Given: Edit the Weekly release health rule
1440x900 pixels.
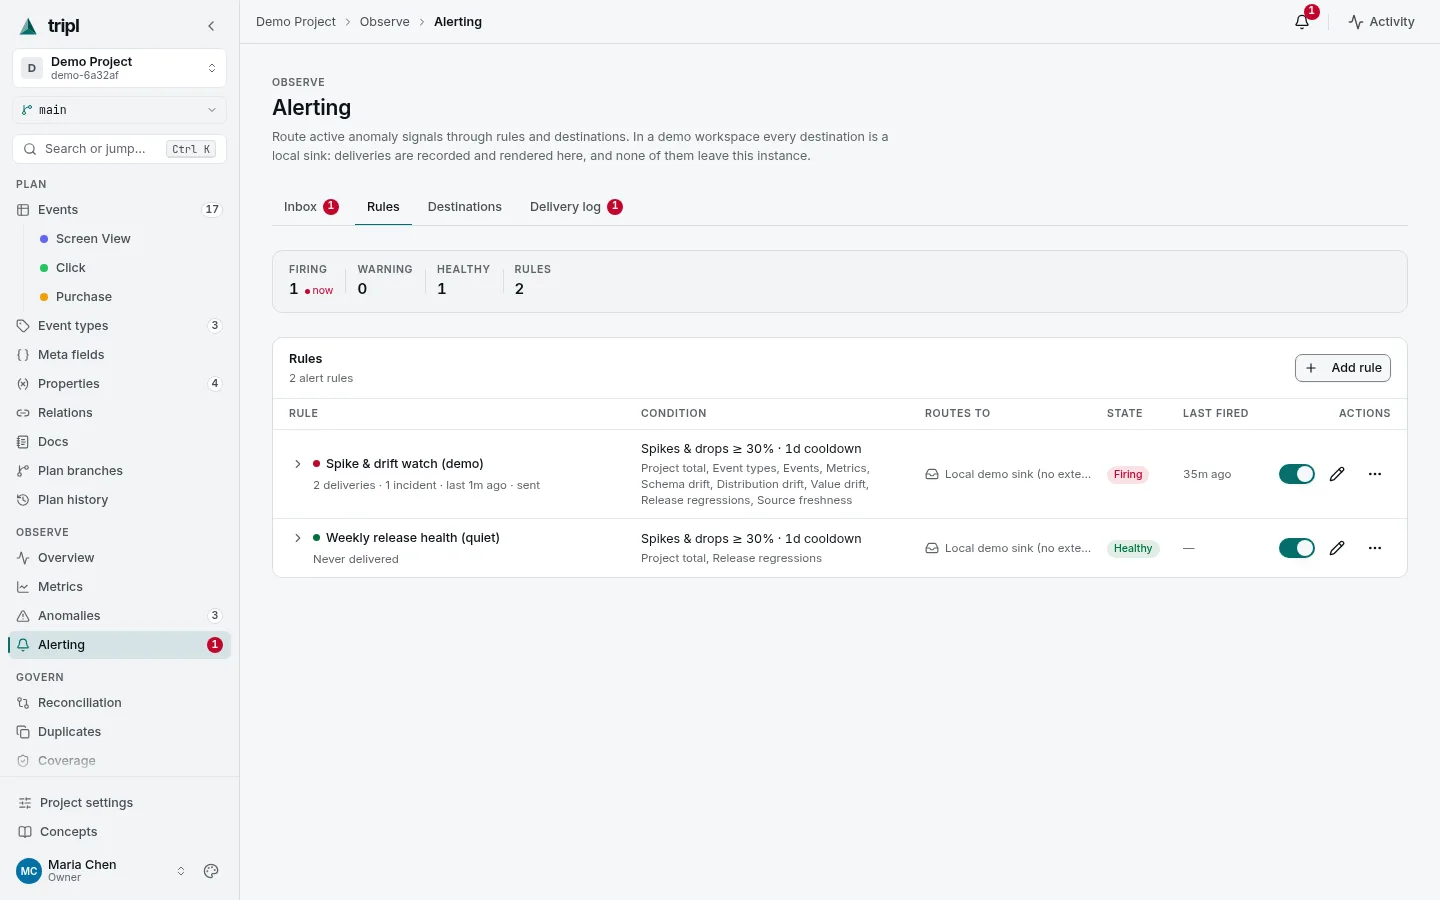Looking at the screenshot, I should (1337, 548).
